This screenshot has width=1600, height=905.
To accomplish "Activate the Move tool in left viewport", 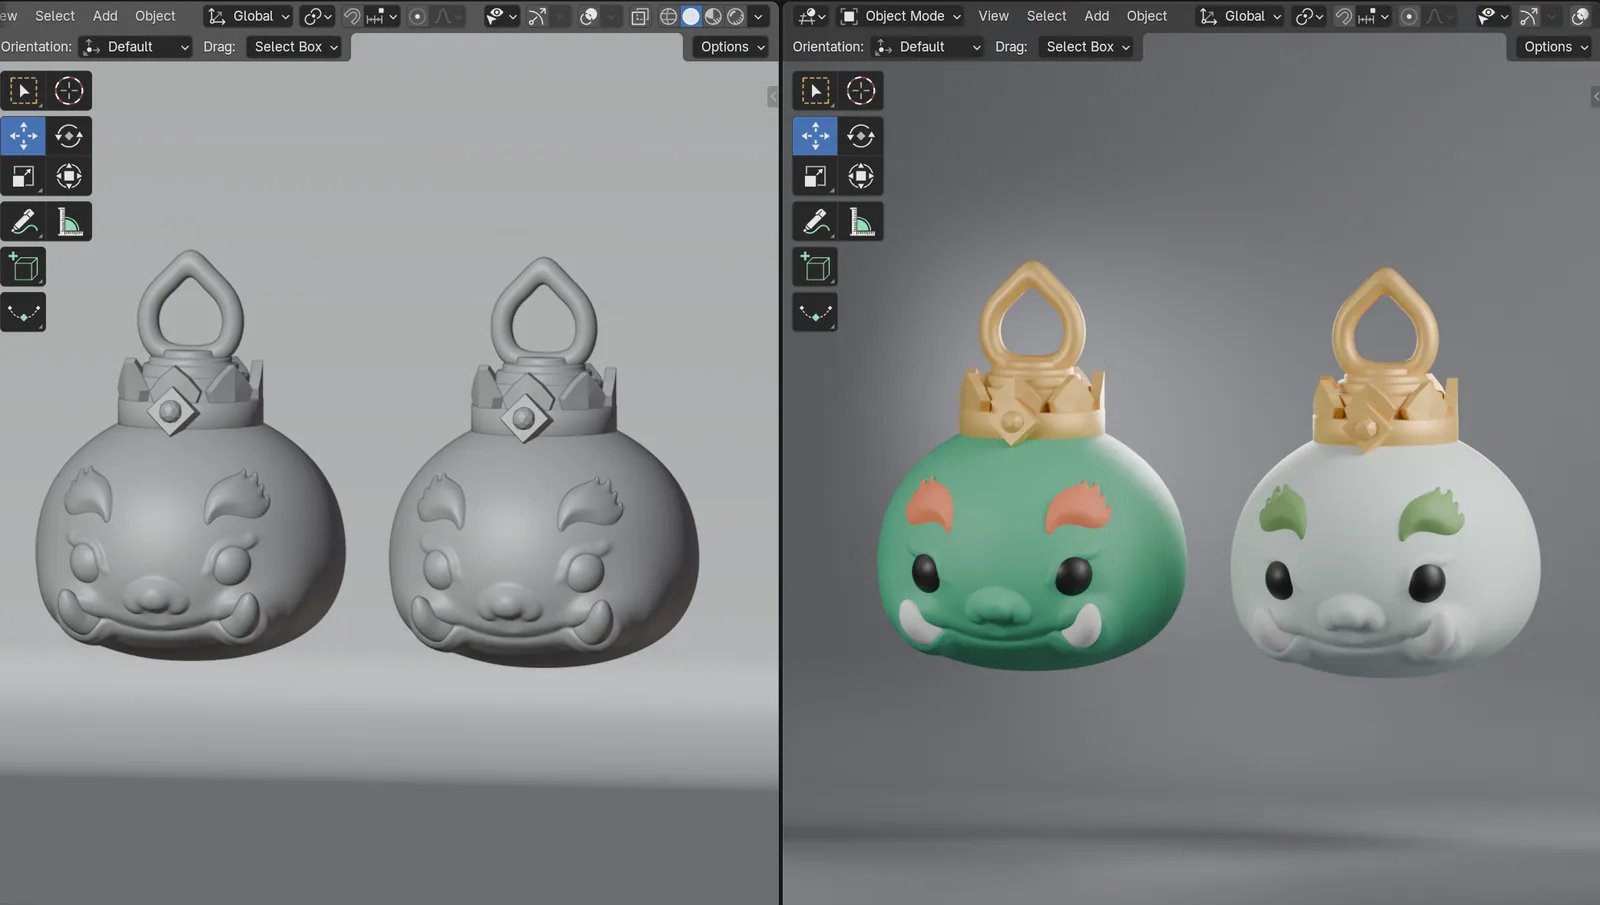I will point(23,136).
